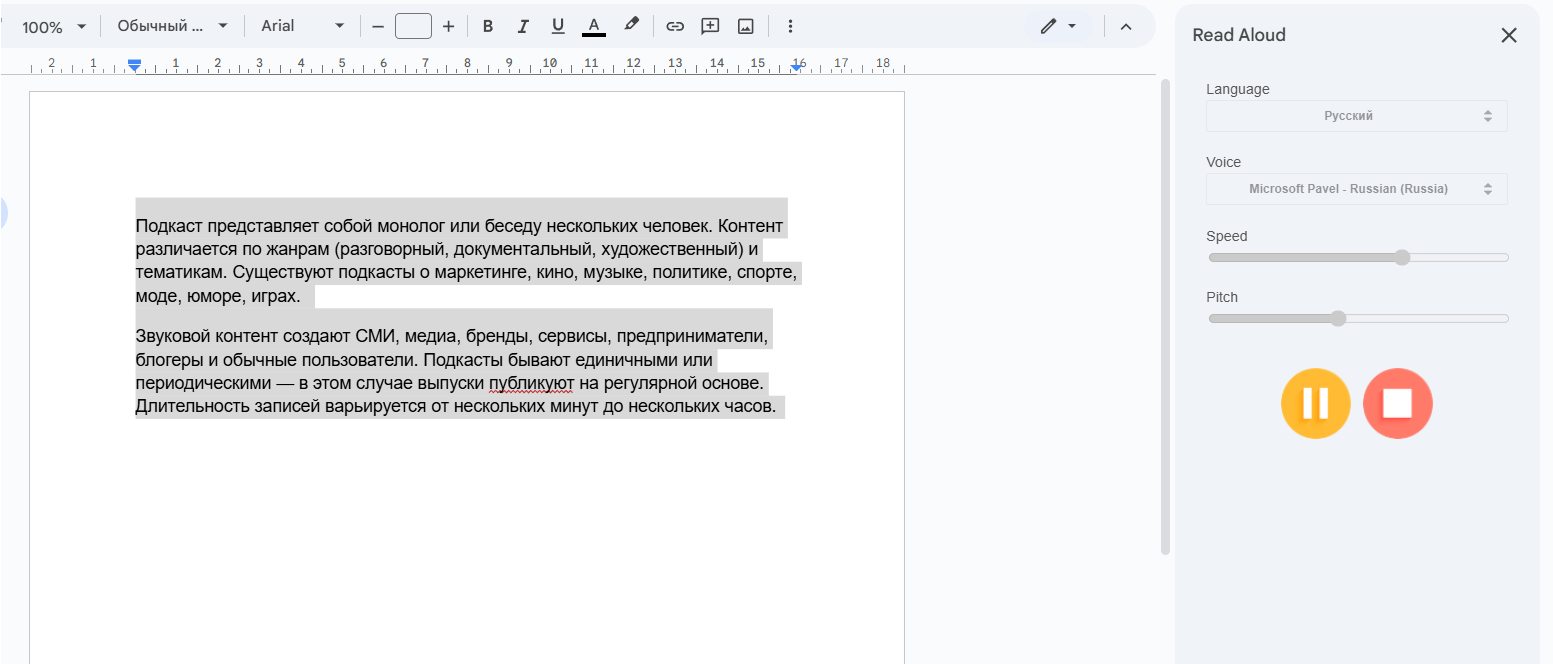
Task: Toggle italic formatting
Action: (523, 26)
